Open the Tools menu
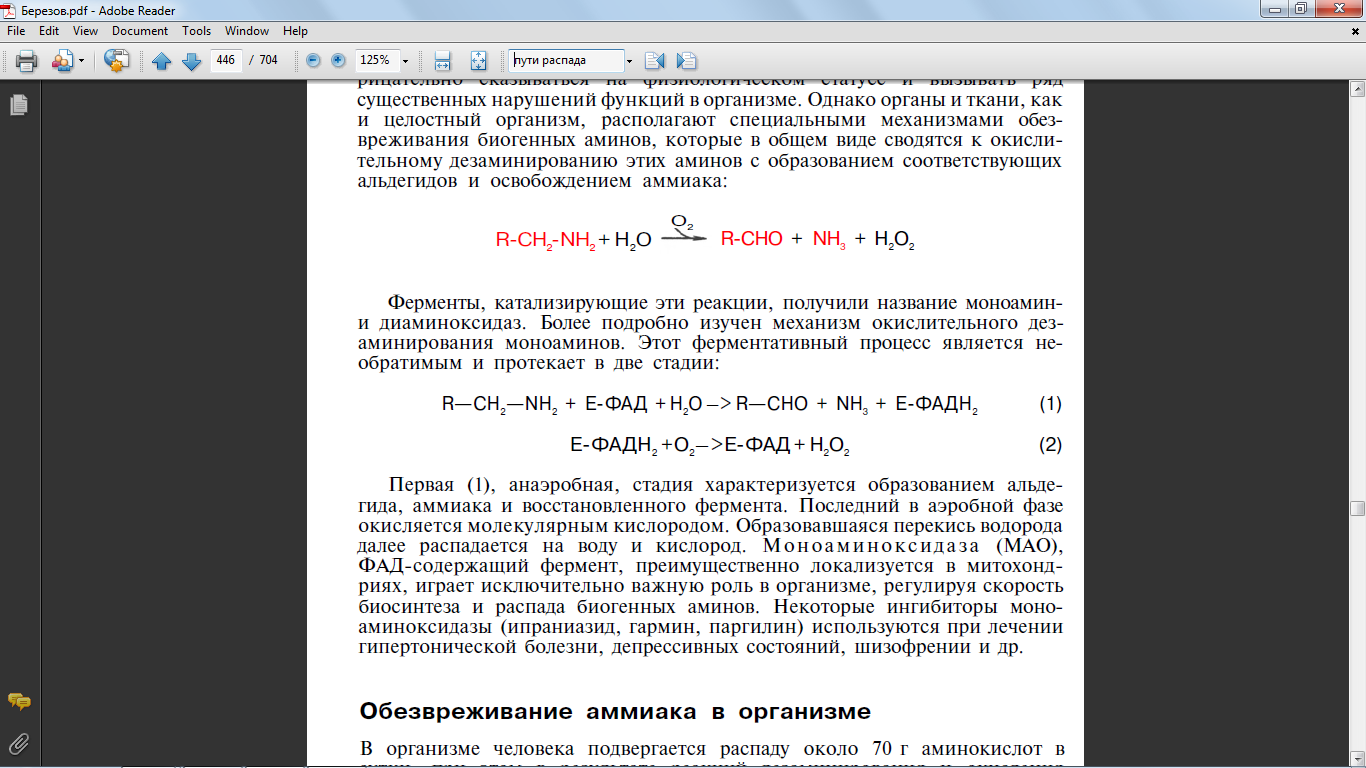 coord(196,31)
